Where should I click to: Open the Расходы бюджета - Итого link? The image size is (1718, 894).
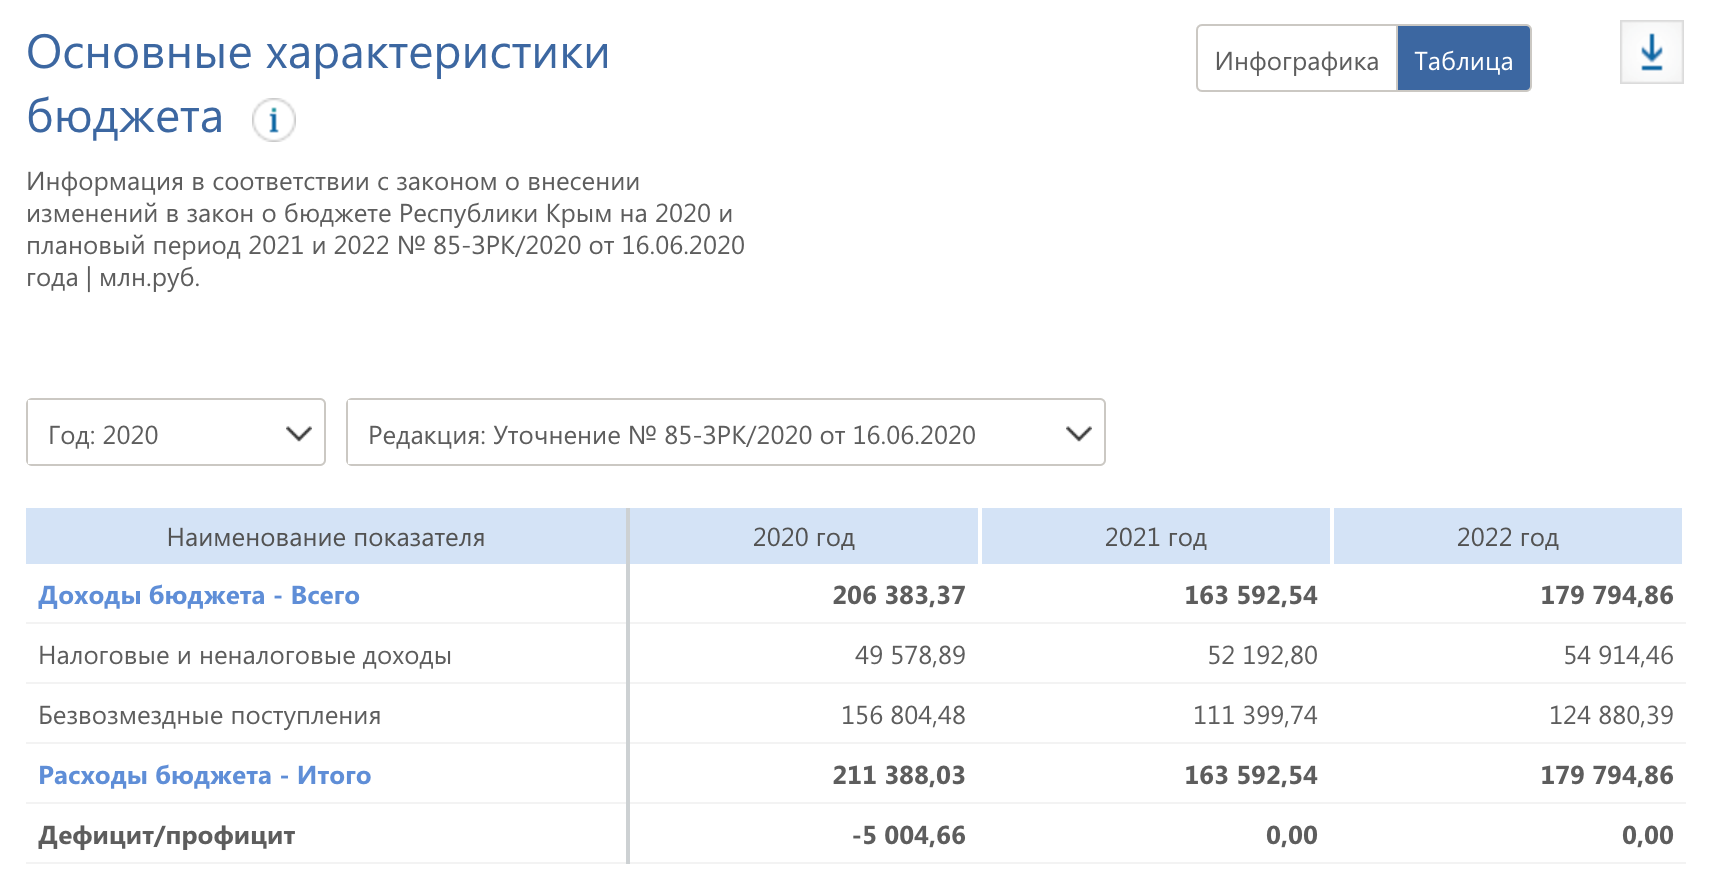(204, 775)
